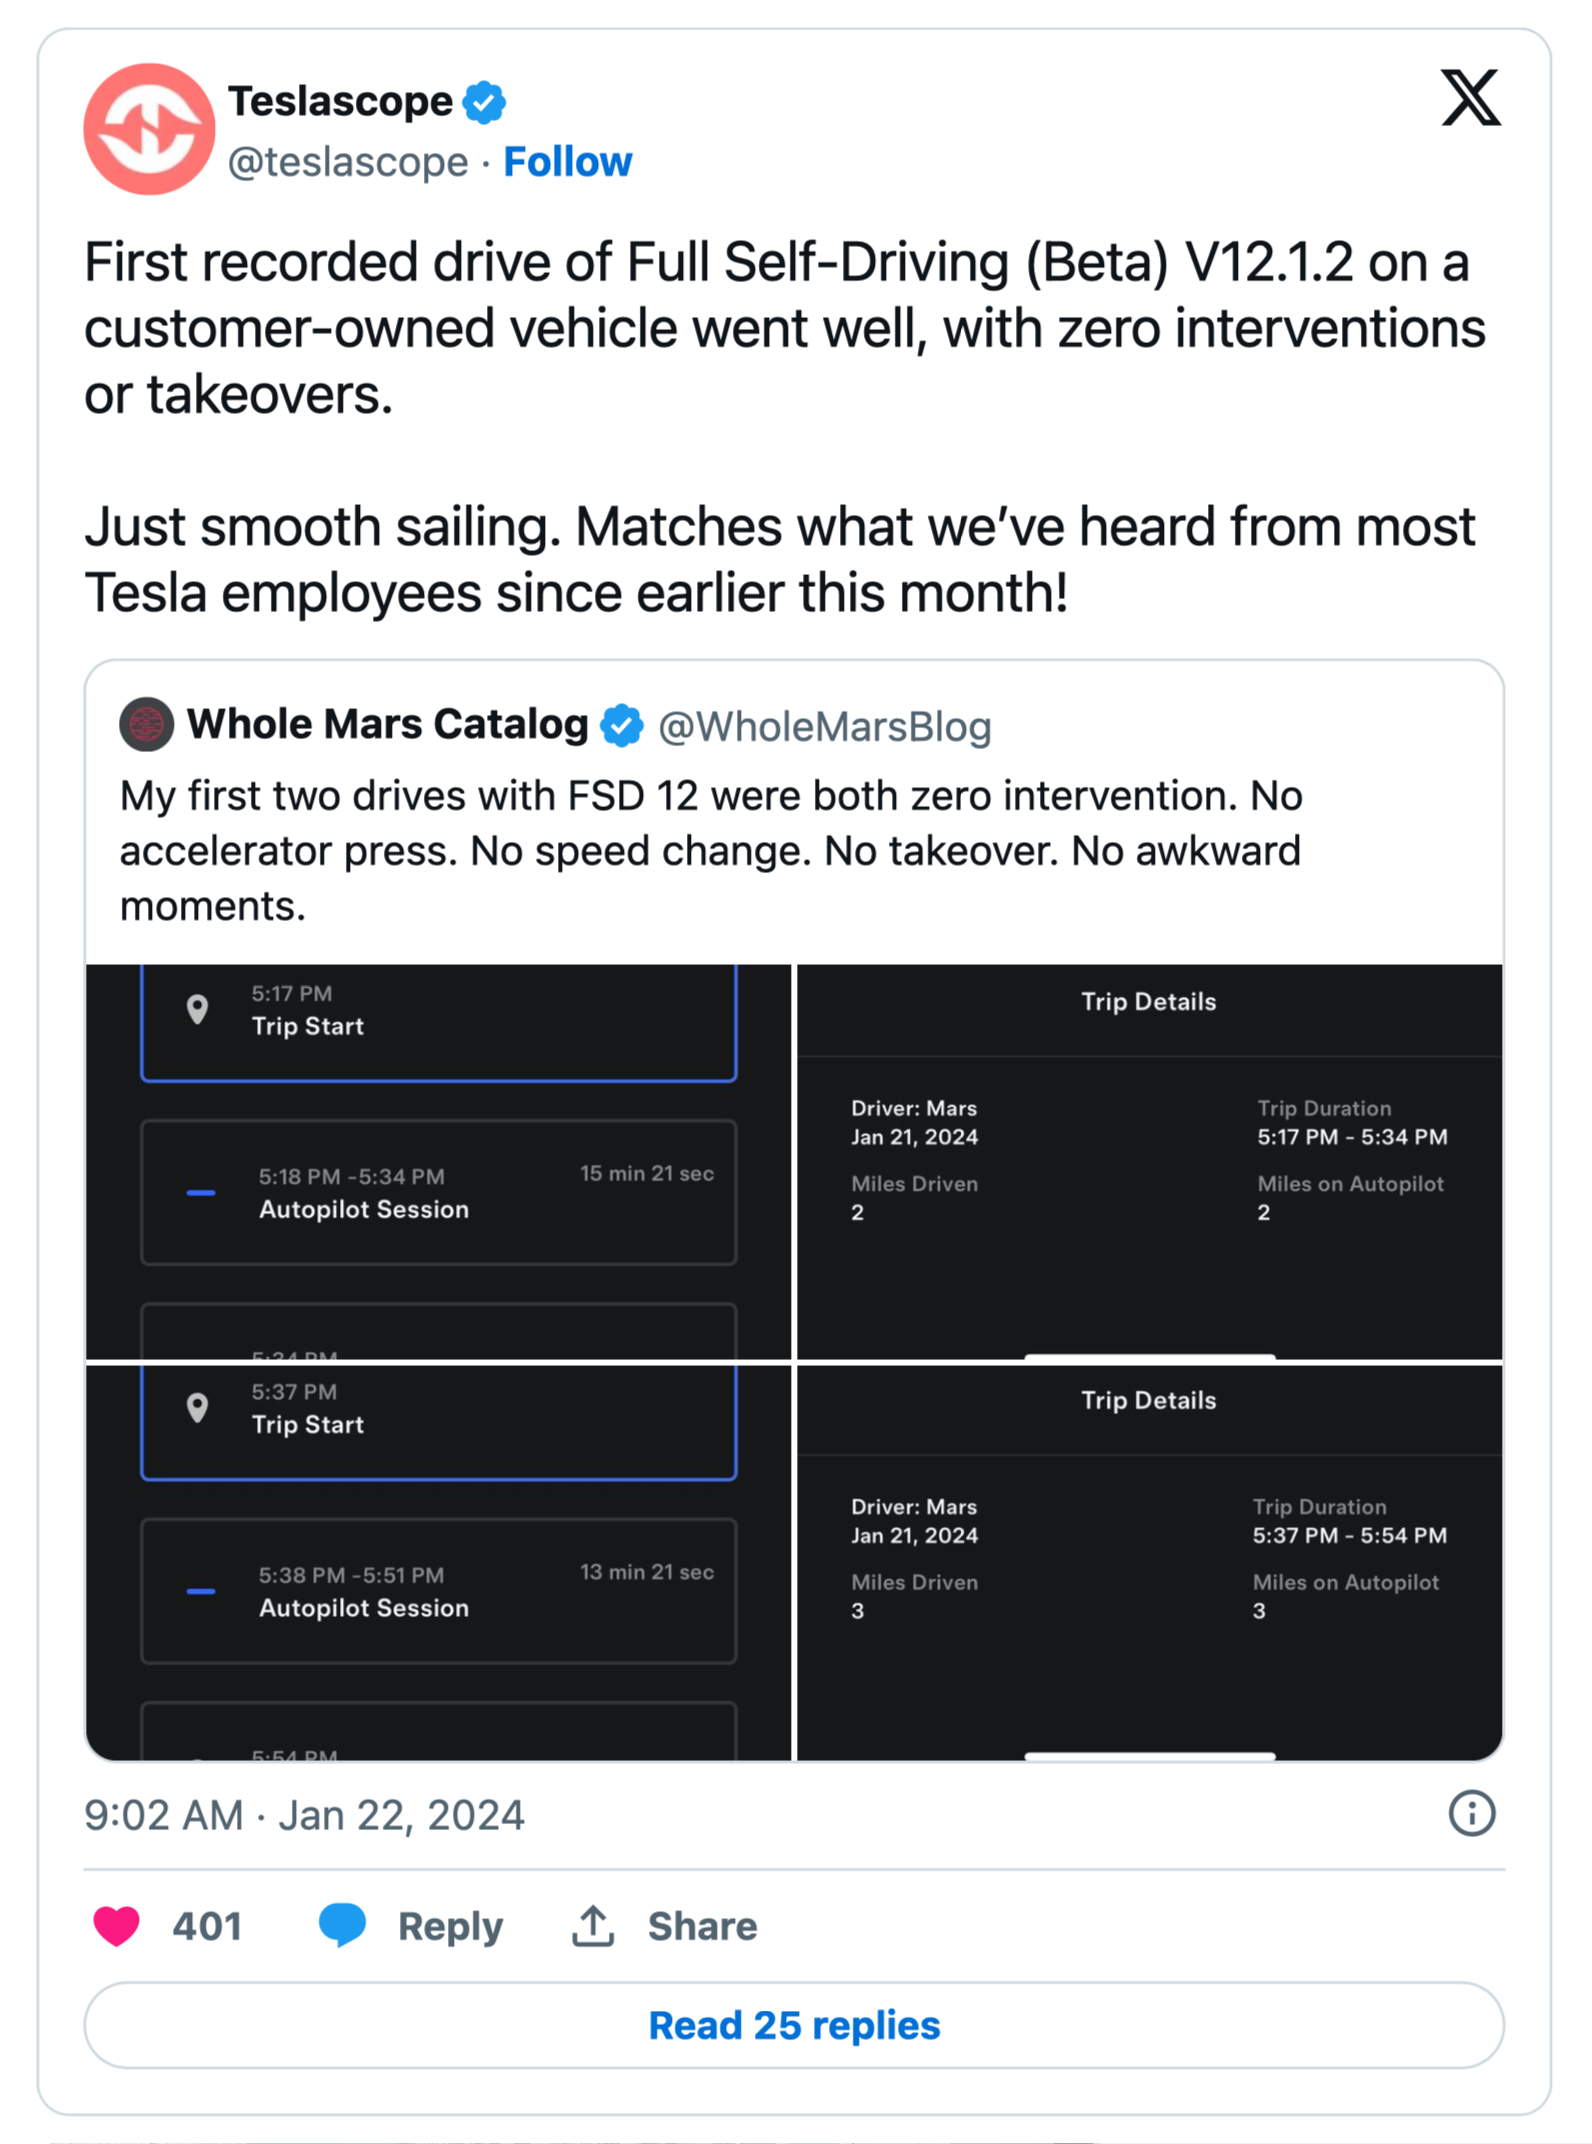
Task: Follow the Teslascope account
Action: coord(567,162)
